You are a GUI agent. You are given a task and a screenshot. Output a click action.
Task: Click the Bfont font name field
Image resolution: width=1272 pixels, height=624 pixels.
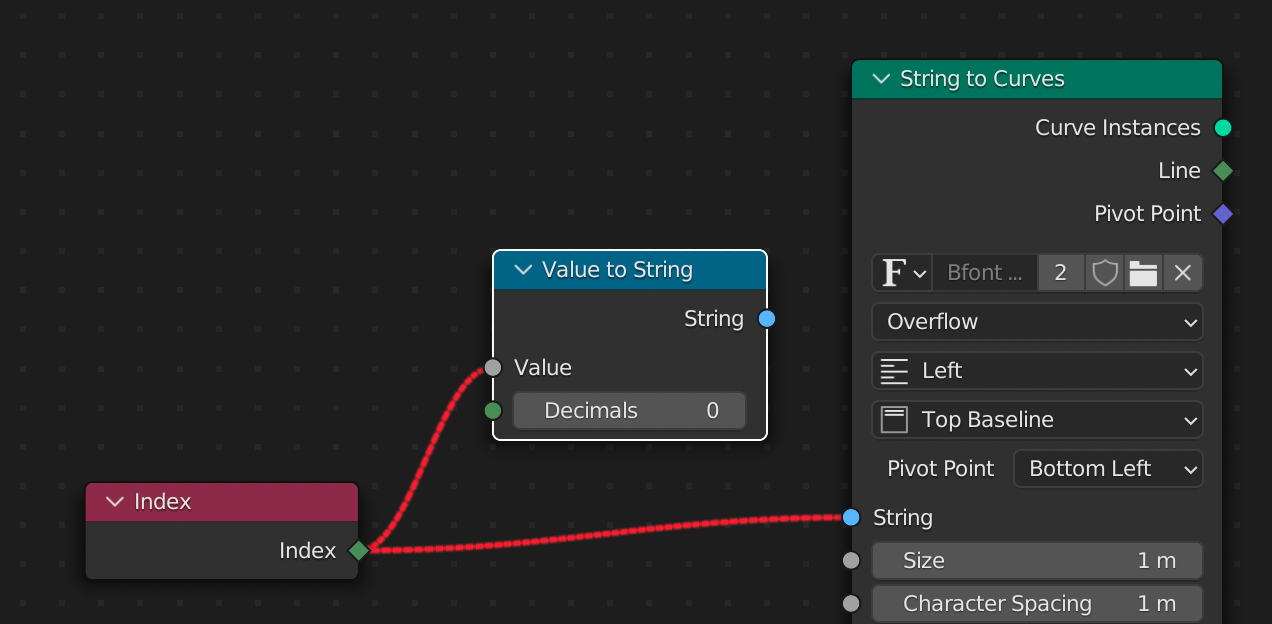(x=985, y=273)
